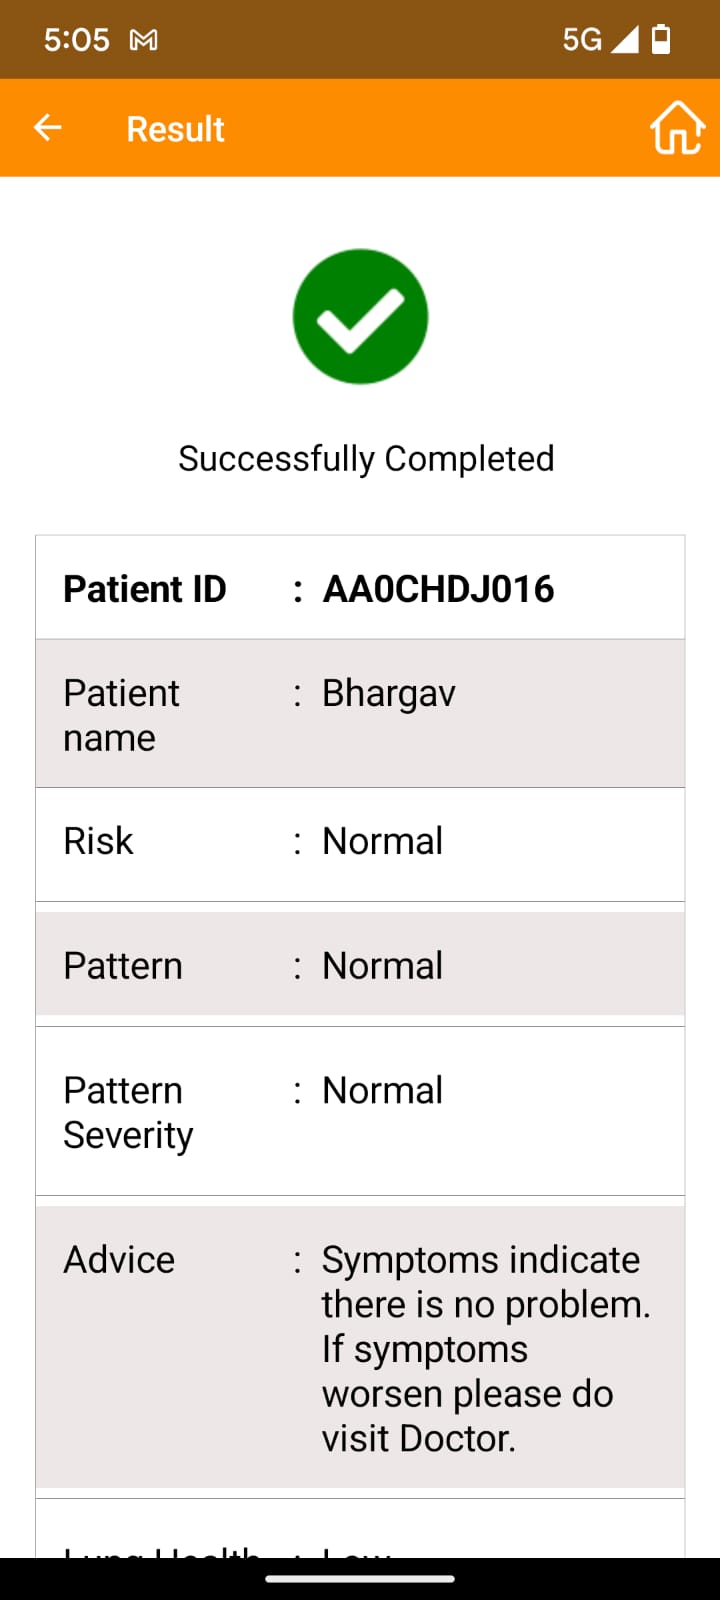Select the patient name Bhargav
The height and width of the screenshot is (1600, 720).
[389, 694]
